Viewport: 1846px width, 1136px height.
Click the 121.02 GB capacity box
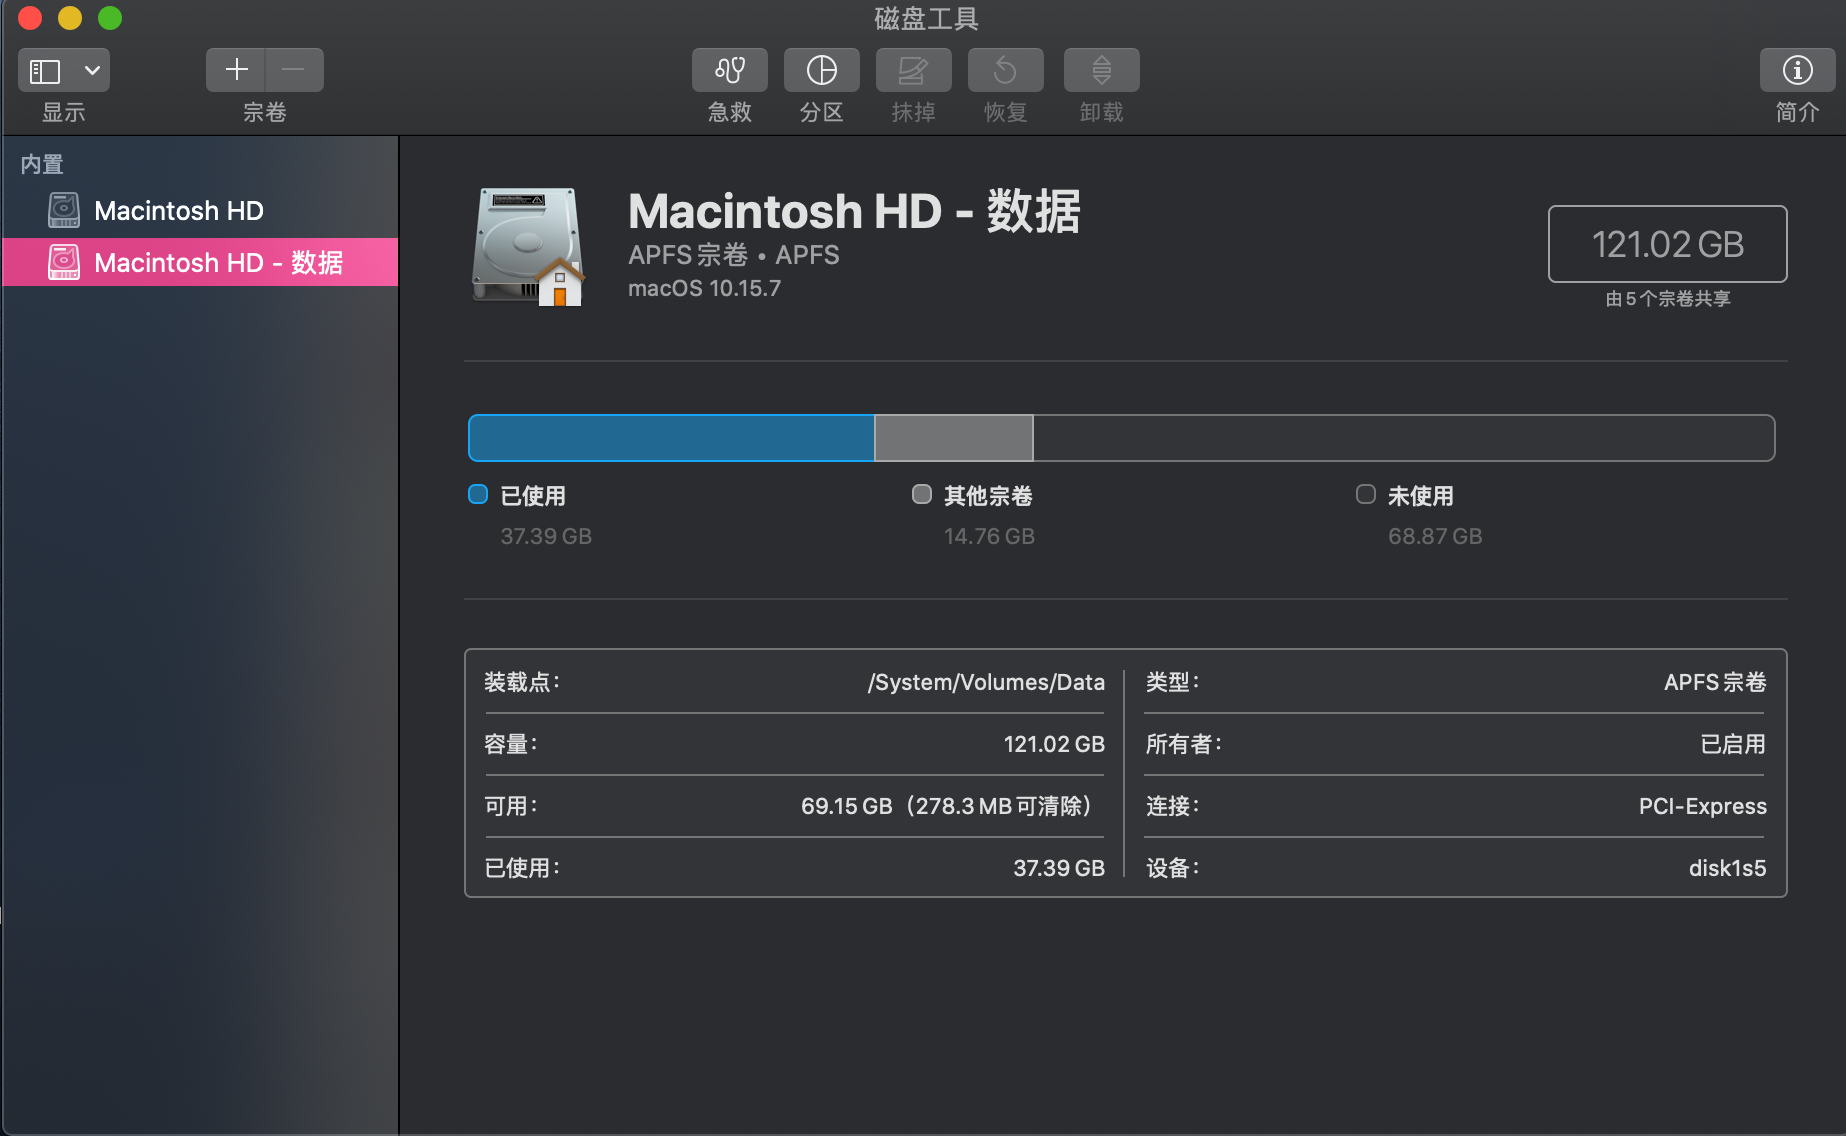[x=1668, y=244]
